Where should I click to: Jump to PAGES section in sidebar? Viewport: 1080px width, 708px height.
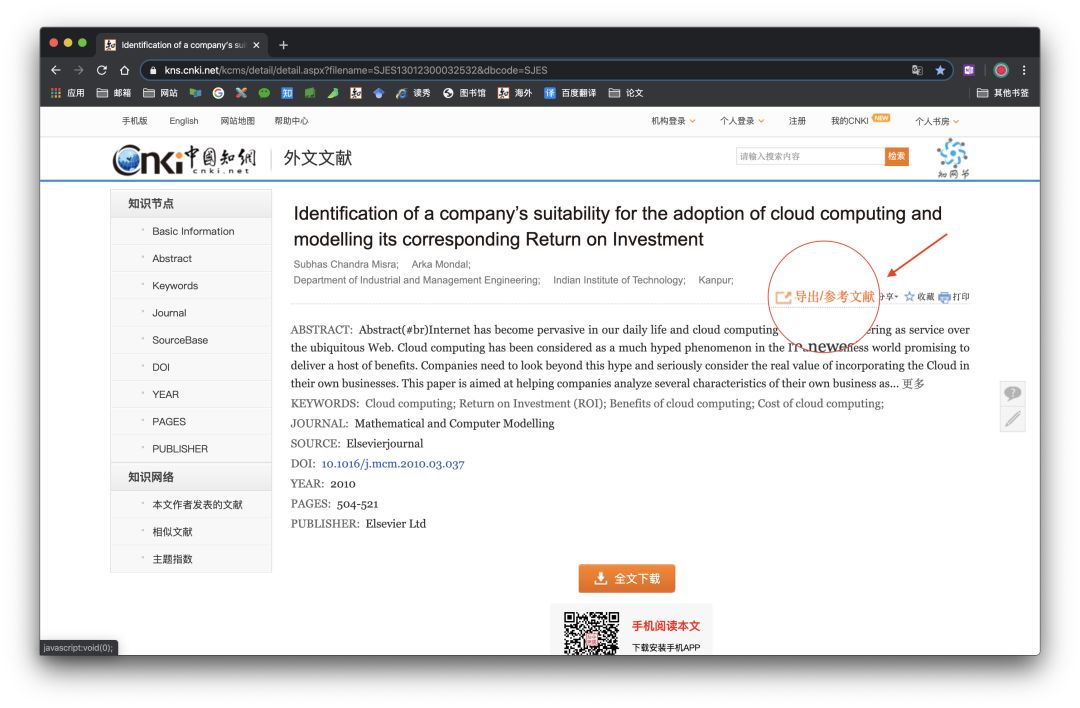tap(169, 421)
